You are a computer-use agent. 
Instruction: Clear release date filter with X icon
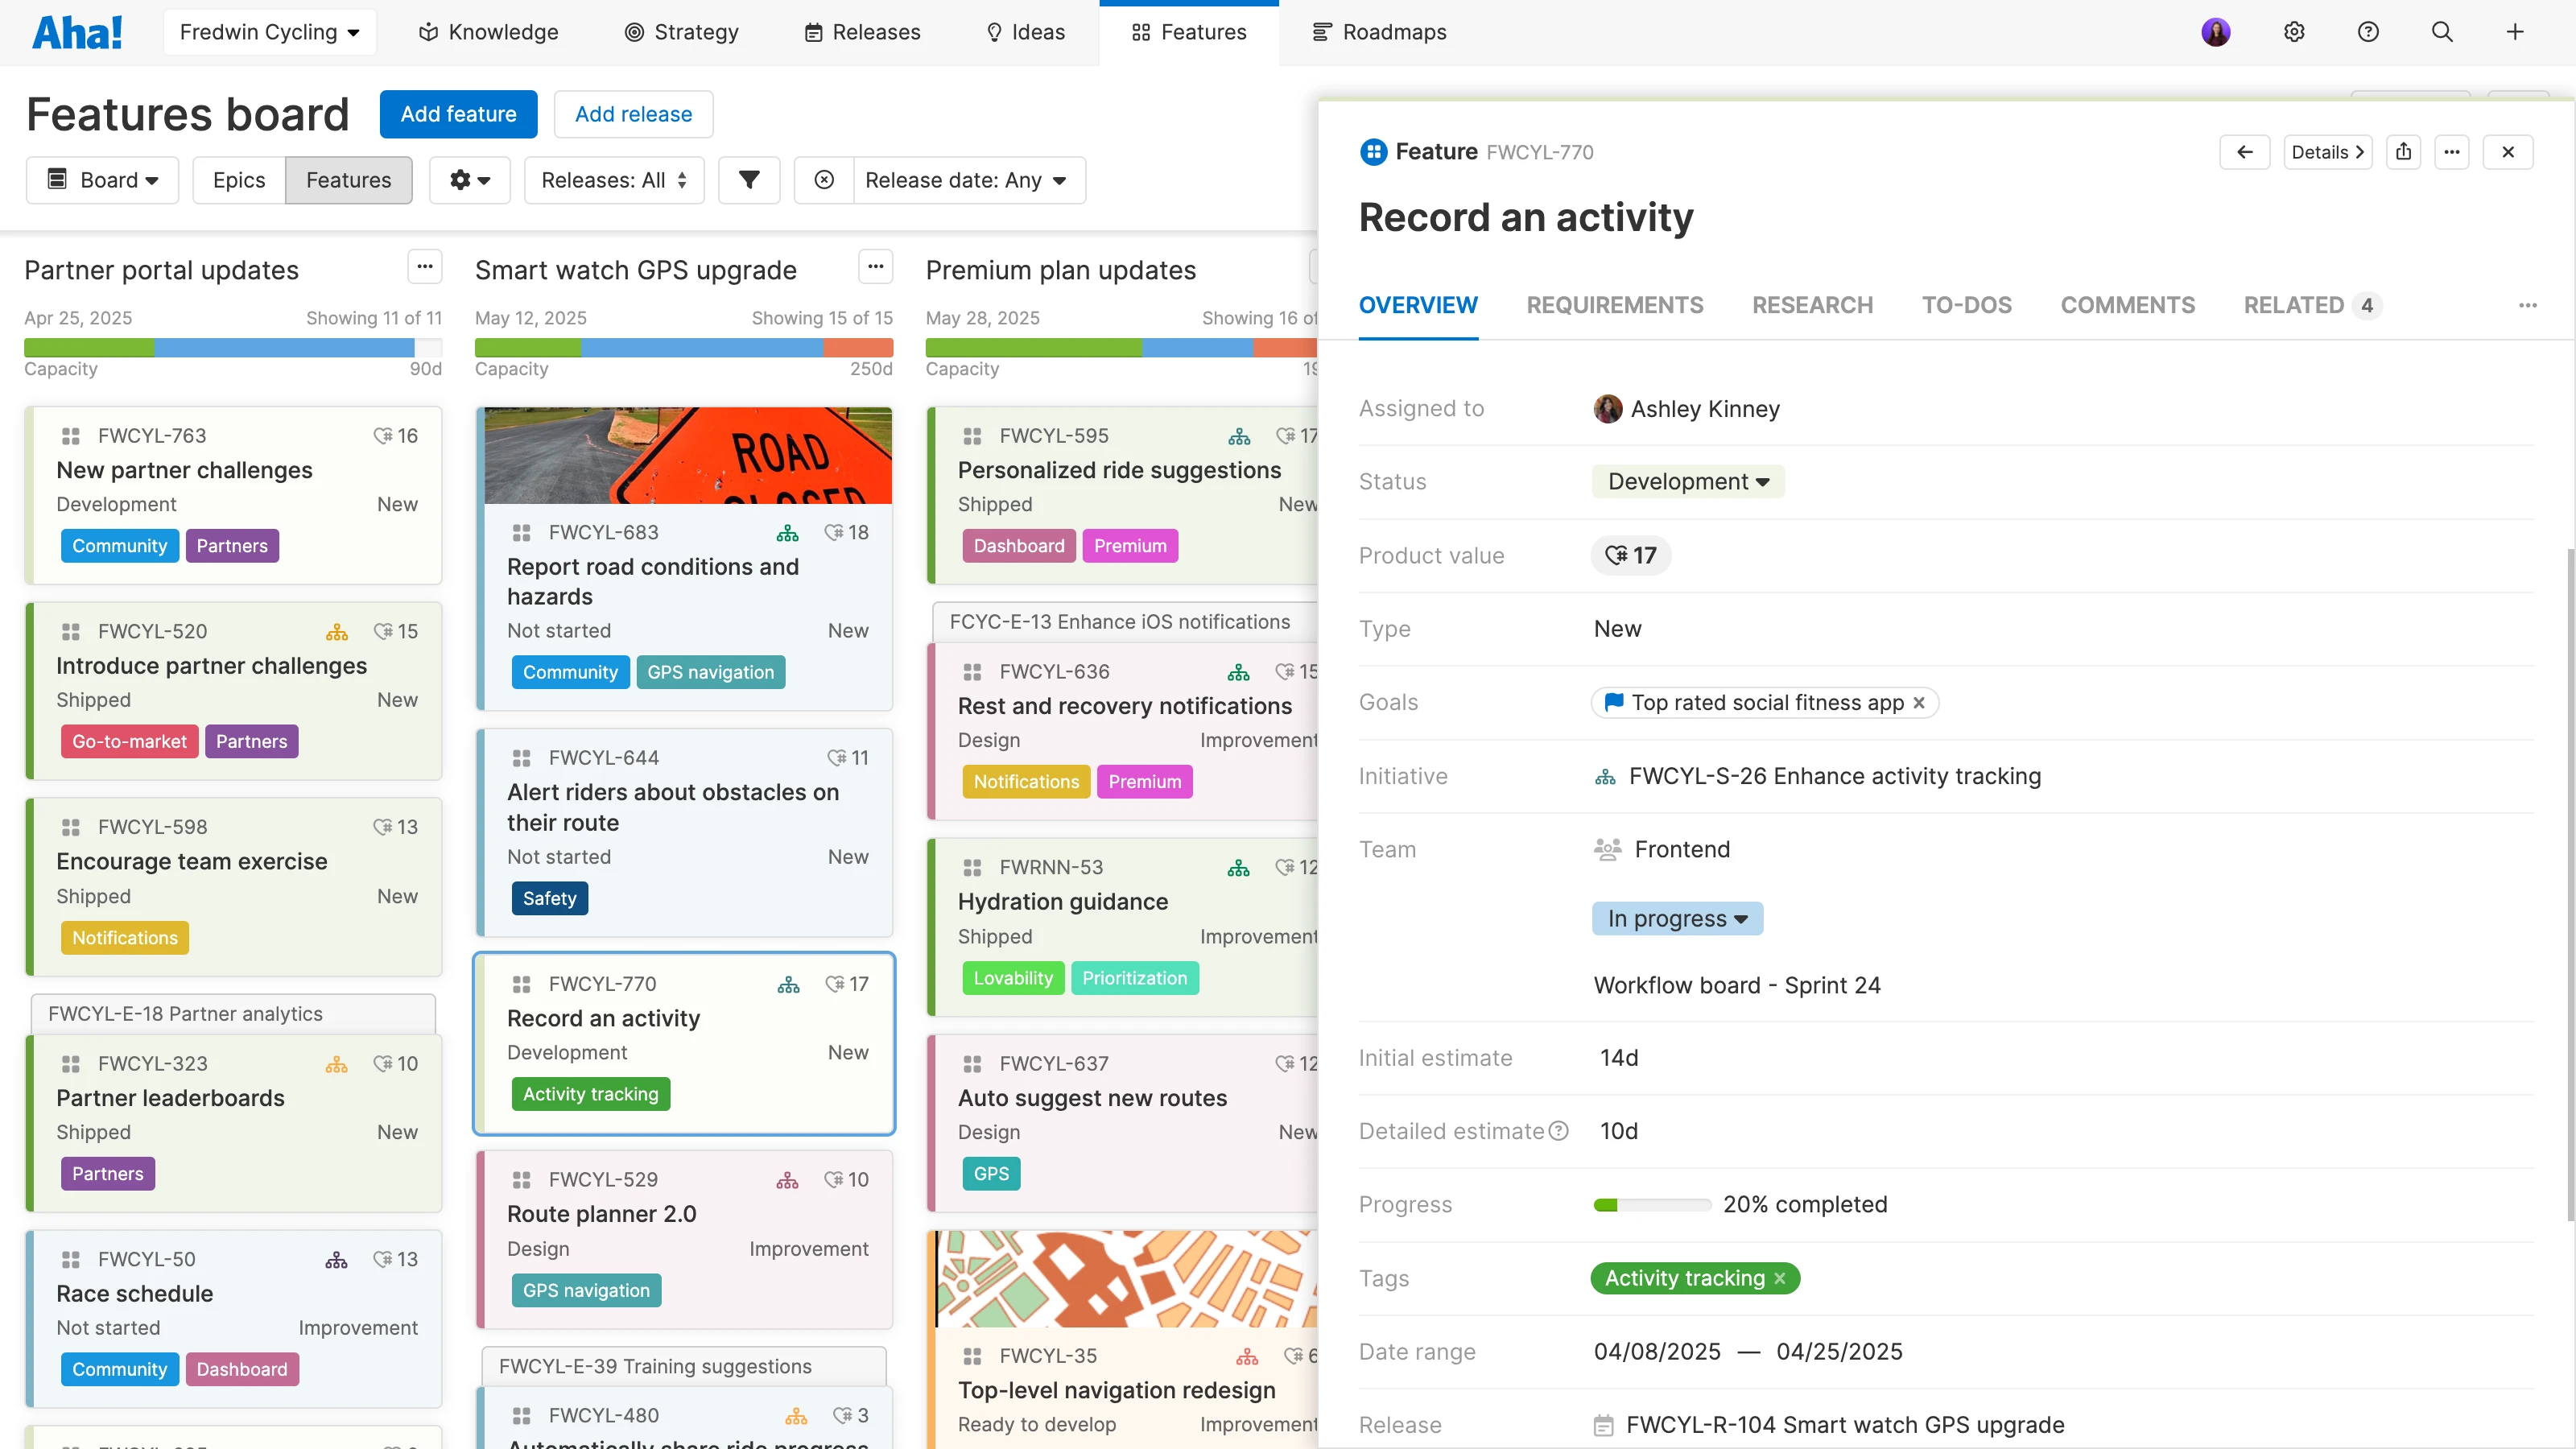(x=824, y=180)
